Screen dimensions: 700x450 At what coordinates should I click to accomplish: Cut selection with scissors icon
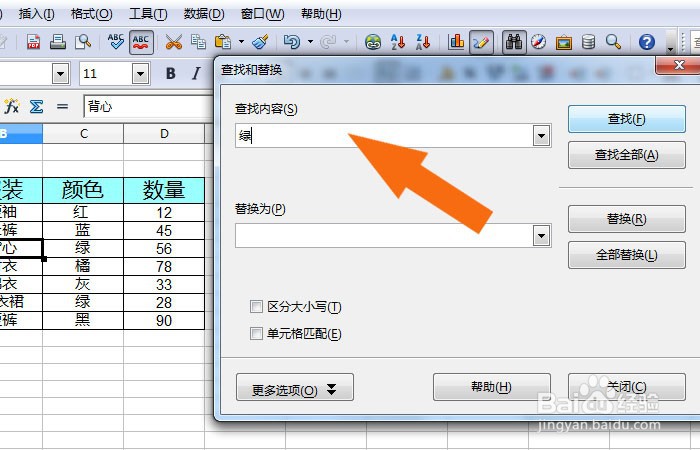[x=173, y=42]
